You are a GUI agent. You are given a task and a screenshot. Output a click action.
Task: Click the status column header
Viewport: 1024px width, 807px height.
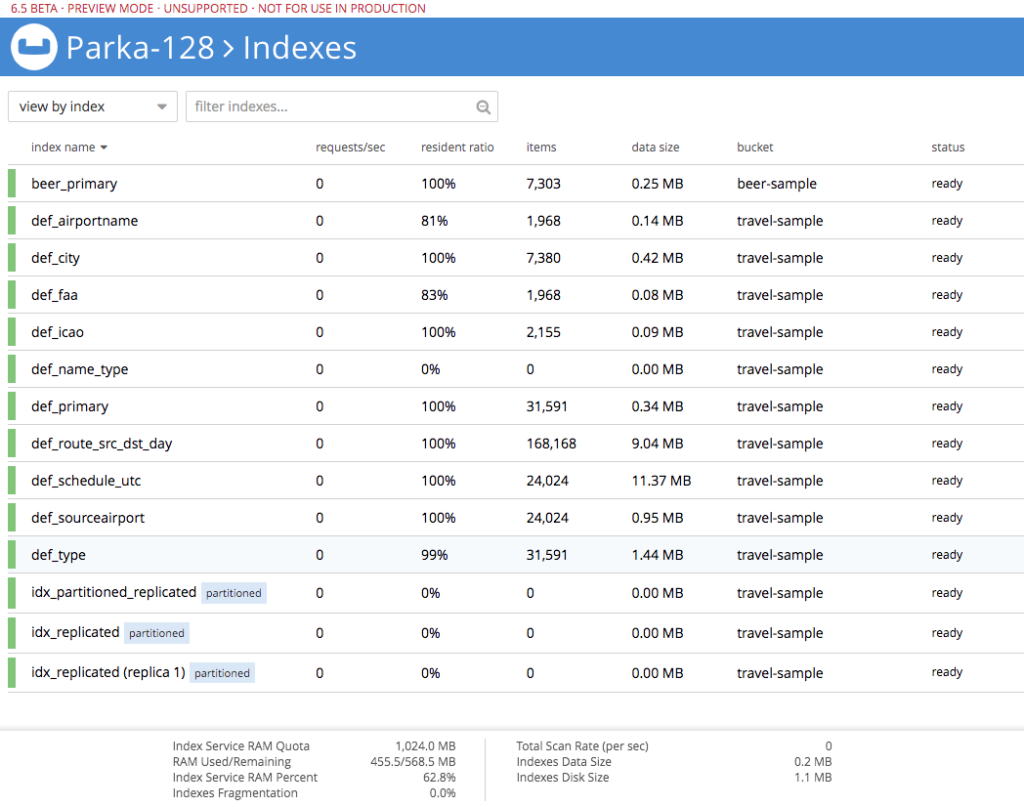tap(947, 147)
